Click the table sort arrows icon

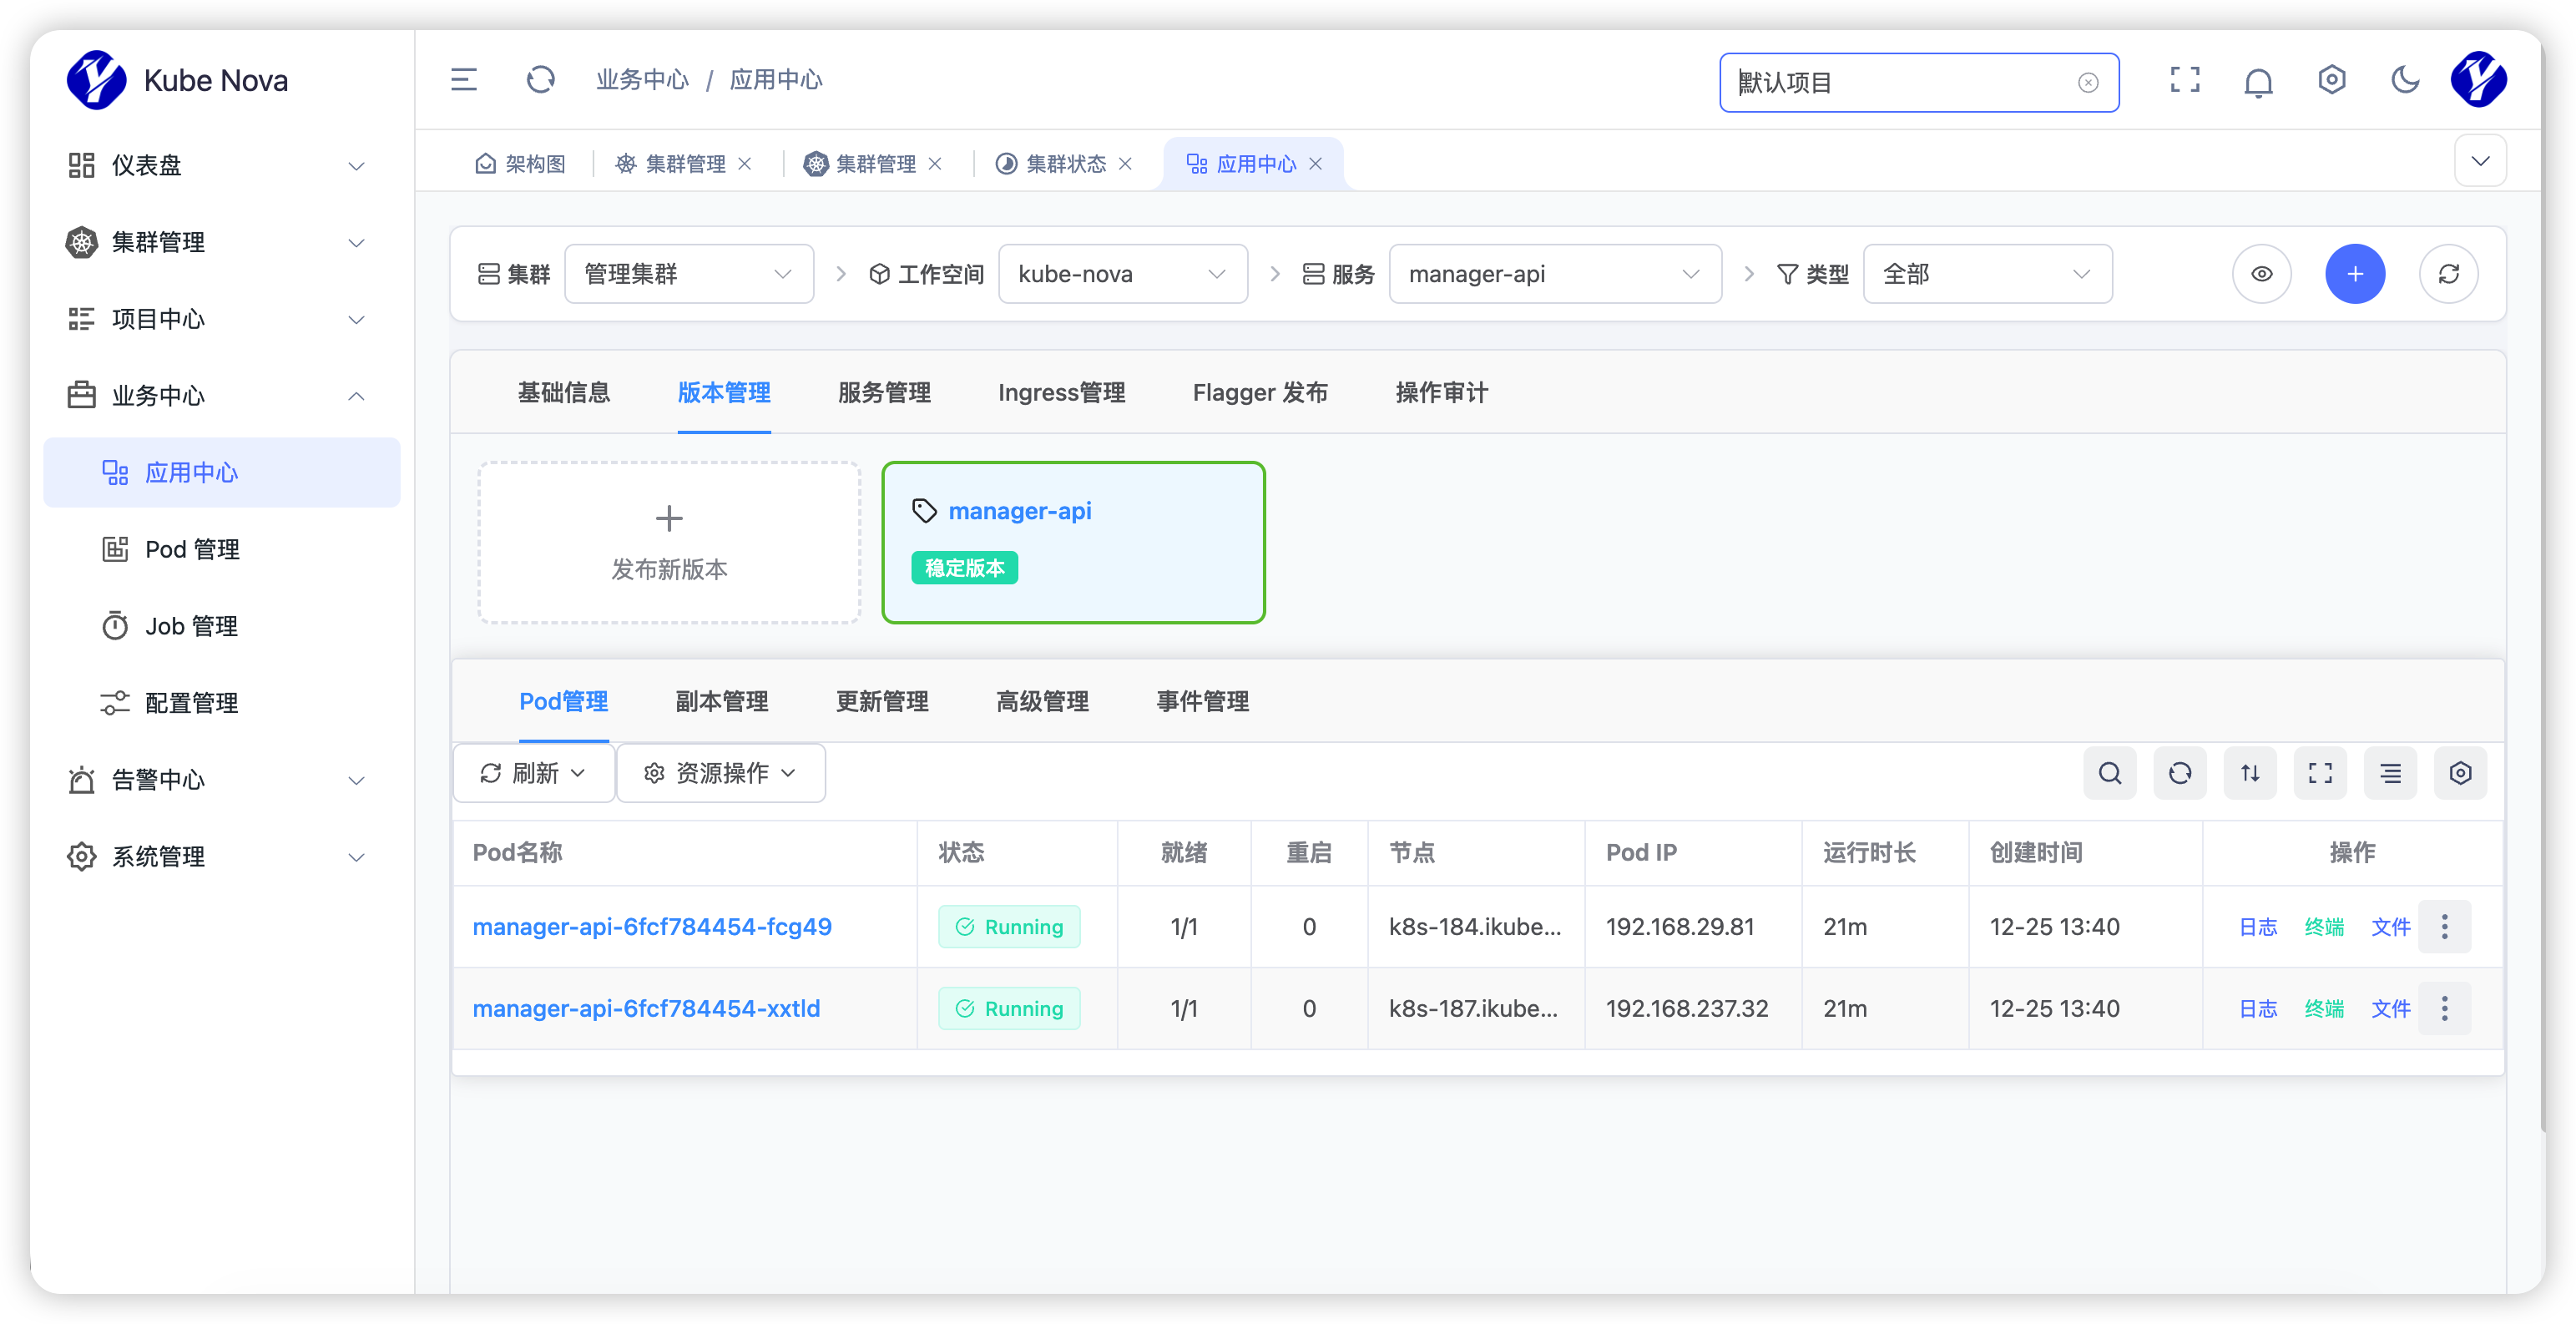coord(2250,773)
